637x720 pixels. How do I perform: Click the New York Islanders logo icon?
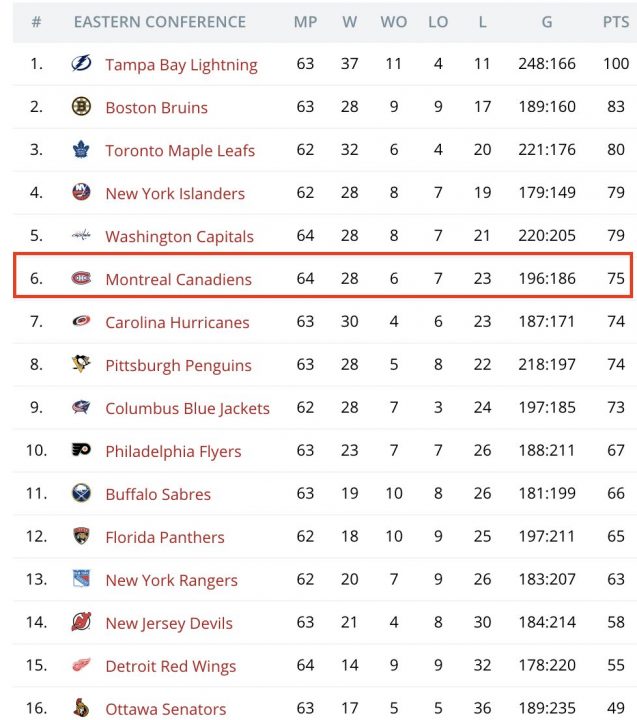tap(81, 193)
